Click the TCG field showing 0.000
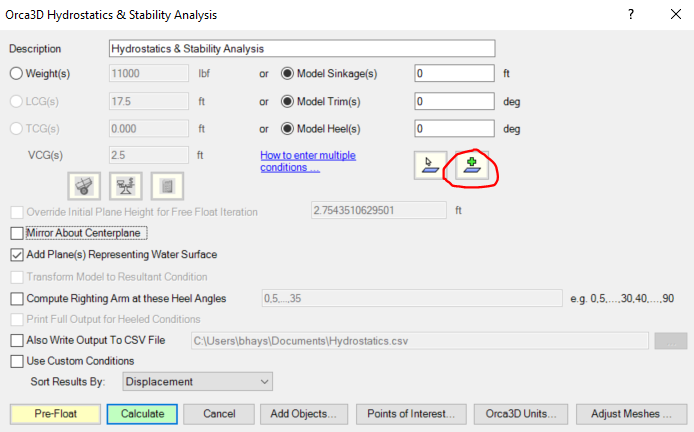Screen dimensions: 694x432 149,129
